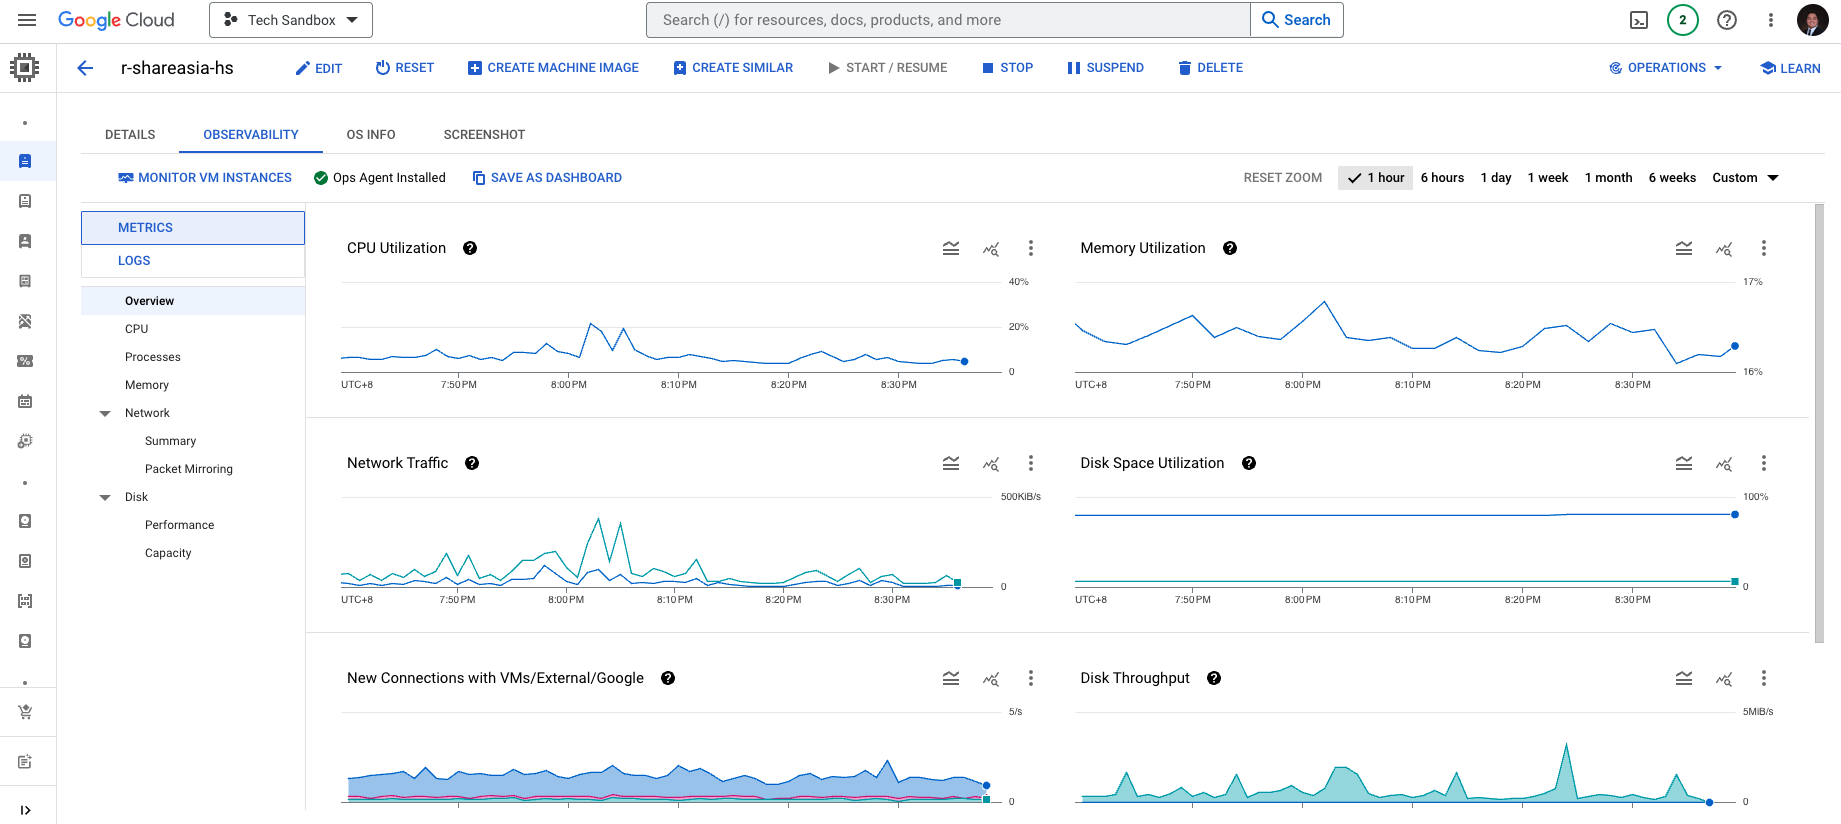The height and width of the screenshot is (824, 1841).
Task: Select the 1 hour time range
Action: click(1375, 178)
